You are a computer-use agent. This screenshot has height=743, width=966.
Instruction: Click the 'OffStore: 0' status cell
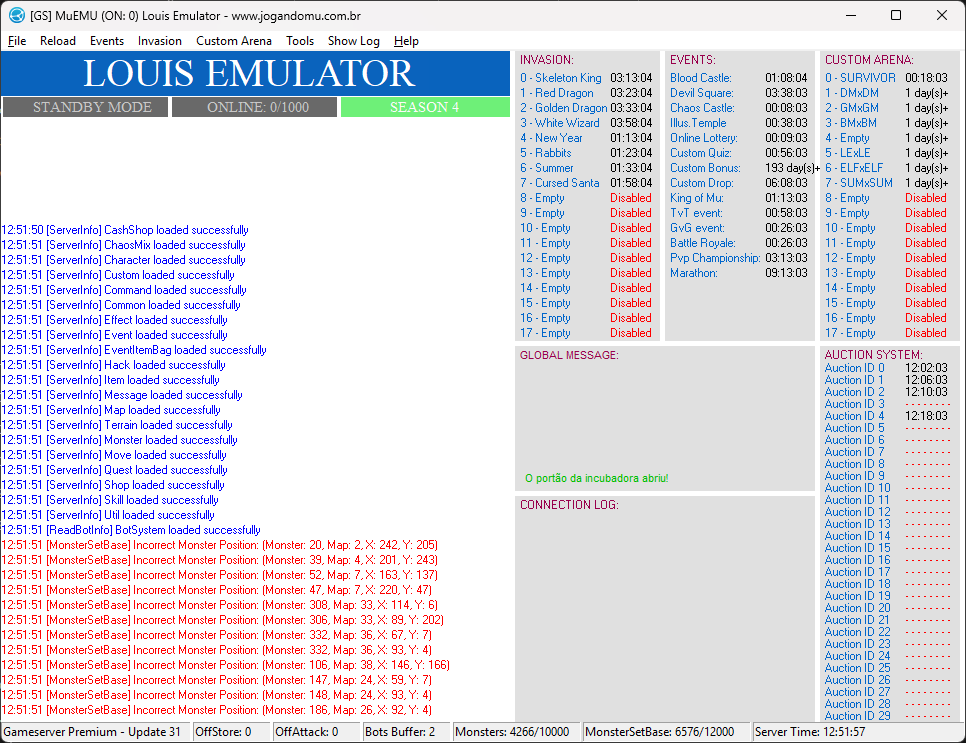(x=232, y=732)
